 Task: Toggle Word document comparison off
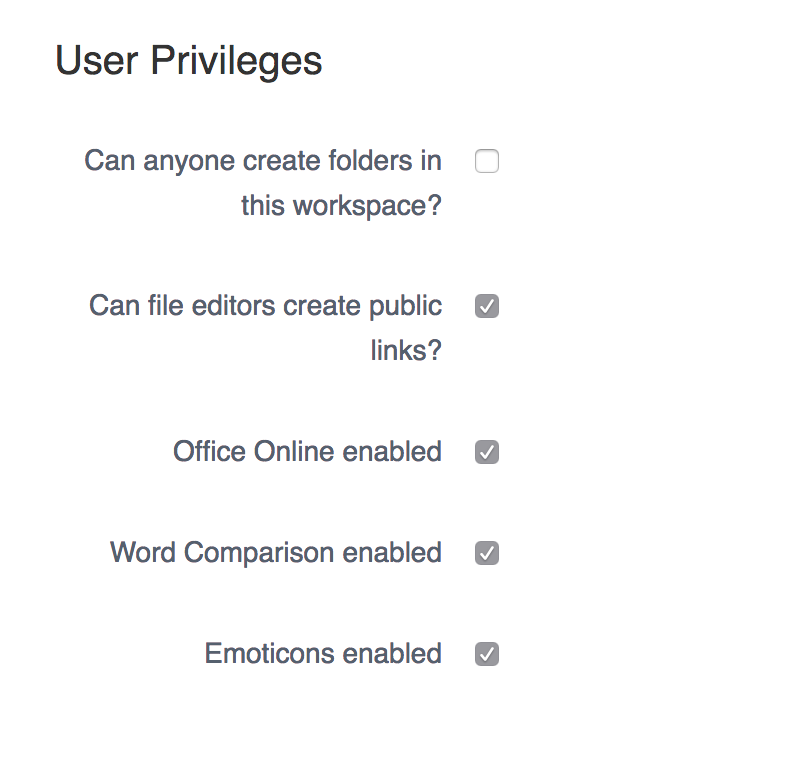(x=487, y=553)
